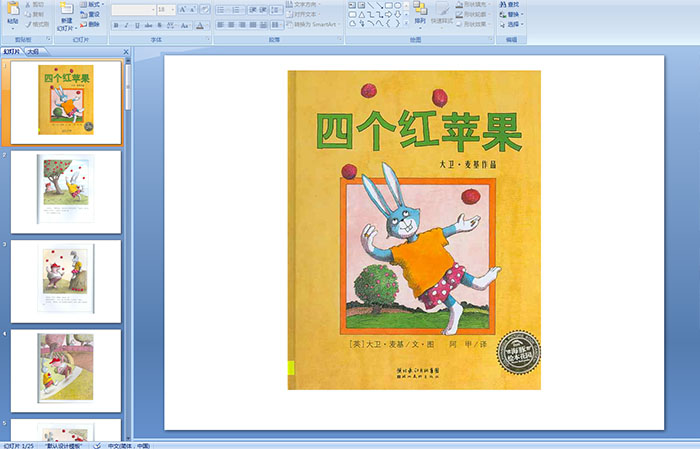Open the Columns dropdown
The height and width of the screenshot is (449, 700).
pos(277,25)
